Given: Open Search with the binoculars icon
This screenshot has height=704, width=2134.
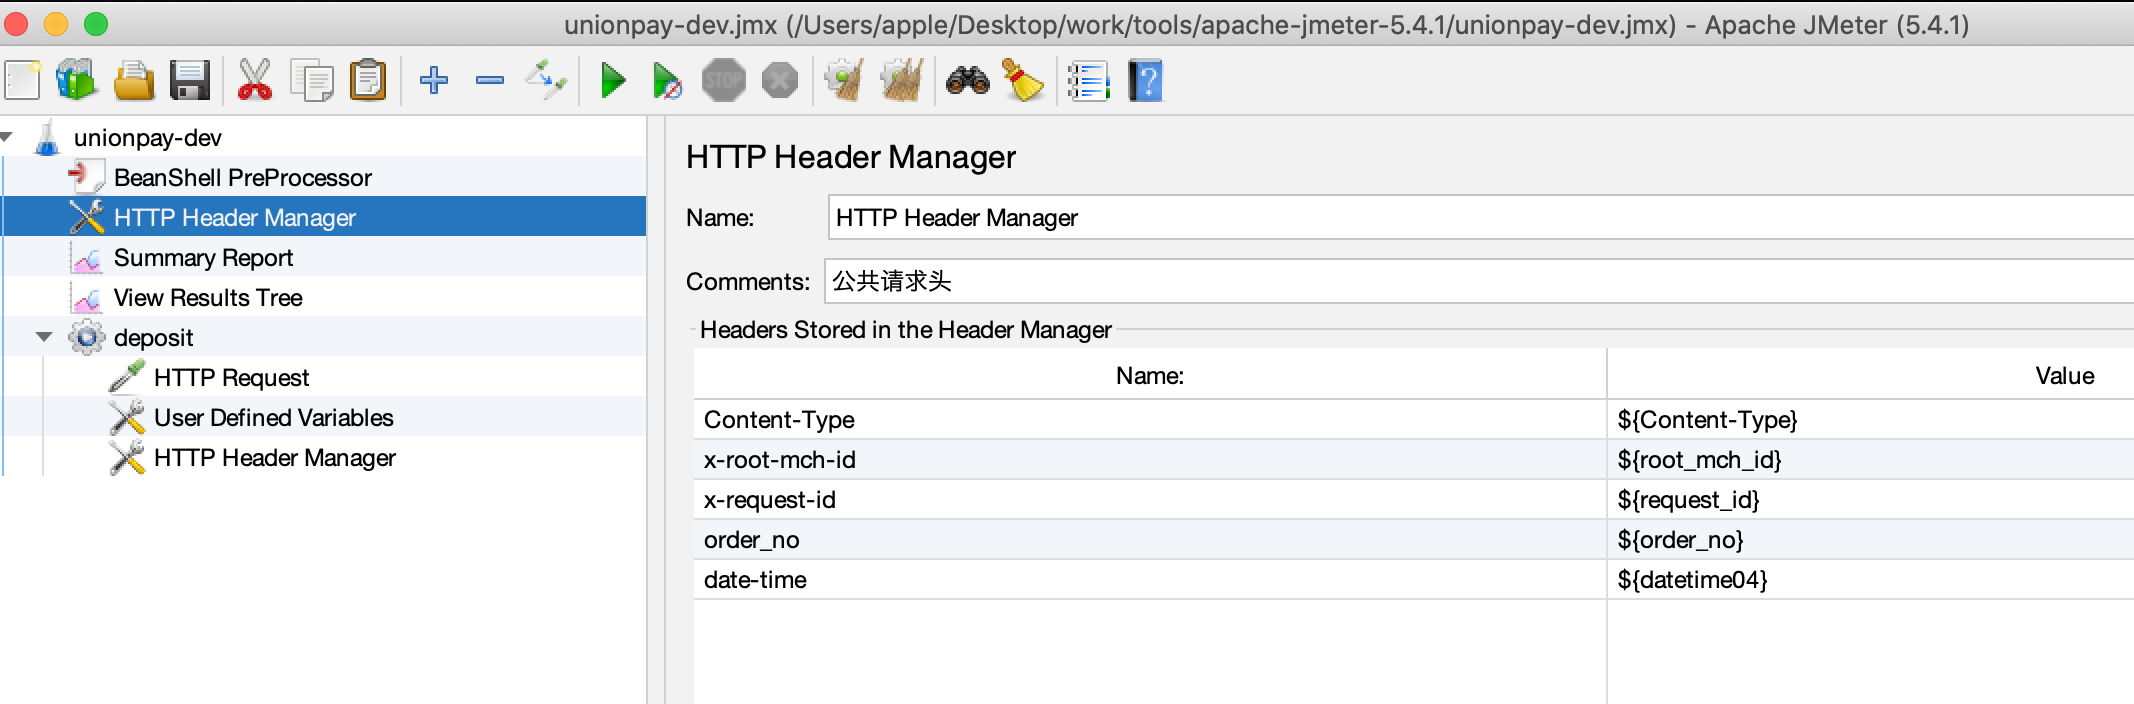Looking at the screenshot, I should click(967, 80).
